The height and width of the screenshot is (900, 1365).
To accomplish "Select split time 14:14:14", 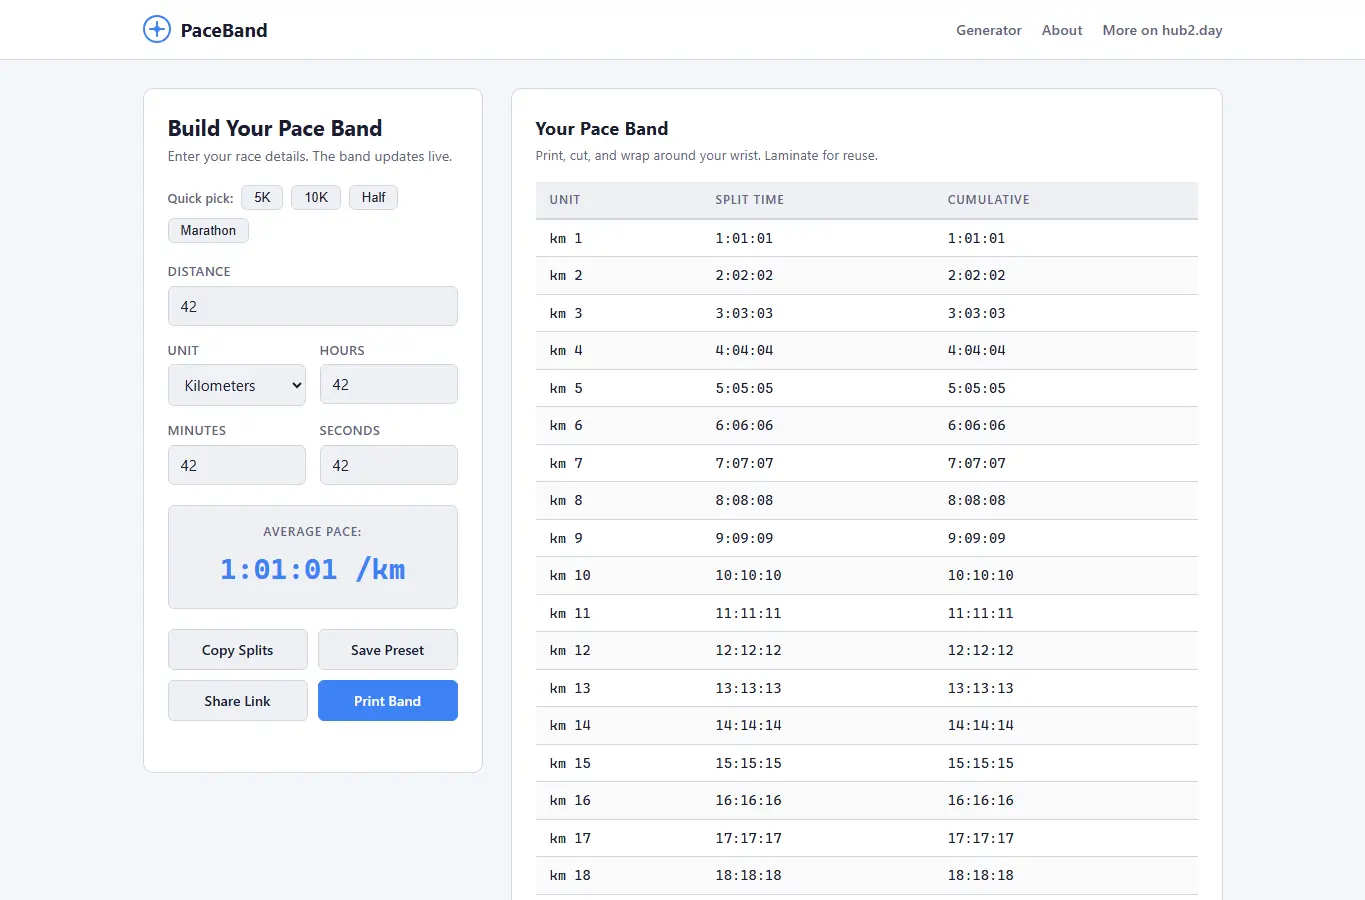I will [x=748, y=725].
